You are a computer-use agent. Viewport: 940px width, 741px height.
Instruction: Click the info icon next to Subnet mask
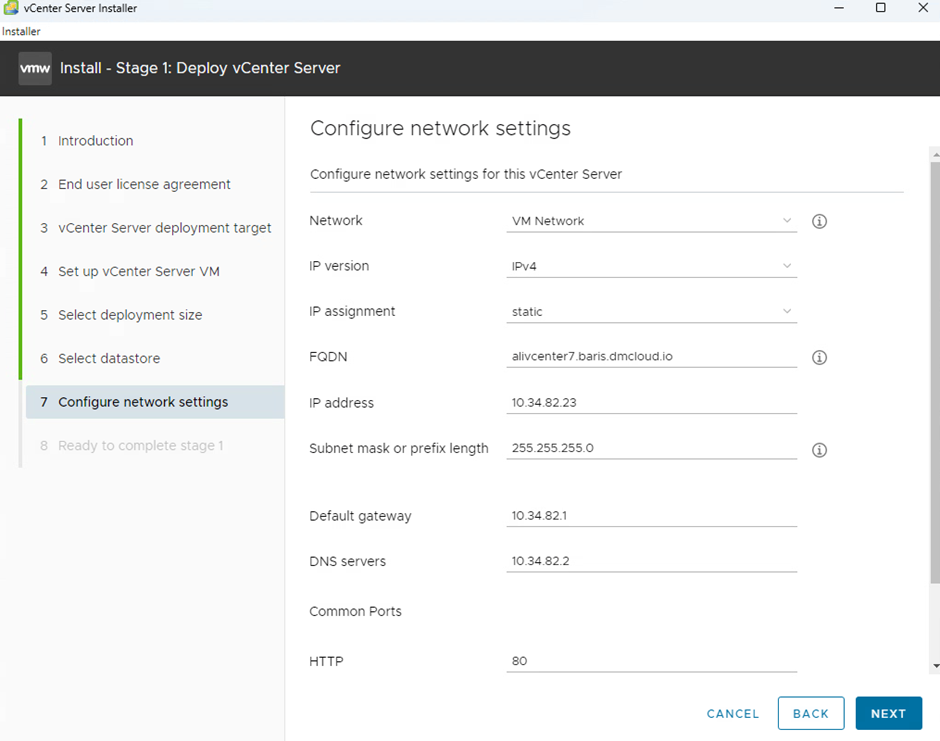click(x=819, y=450)
